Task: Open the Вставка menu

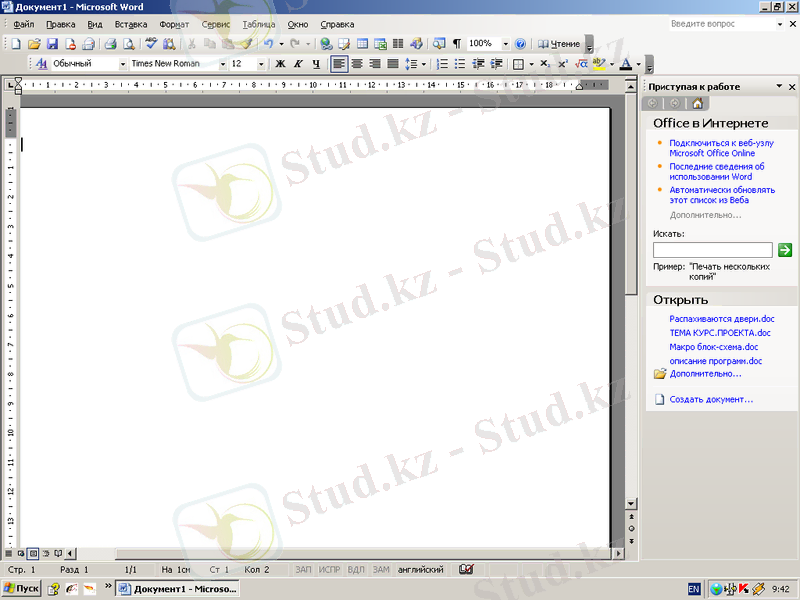Action: 130,23
